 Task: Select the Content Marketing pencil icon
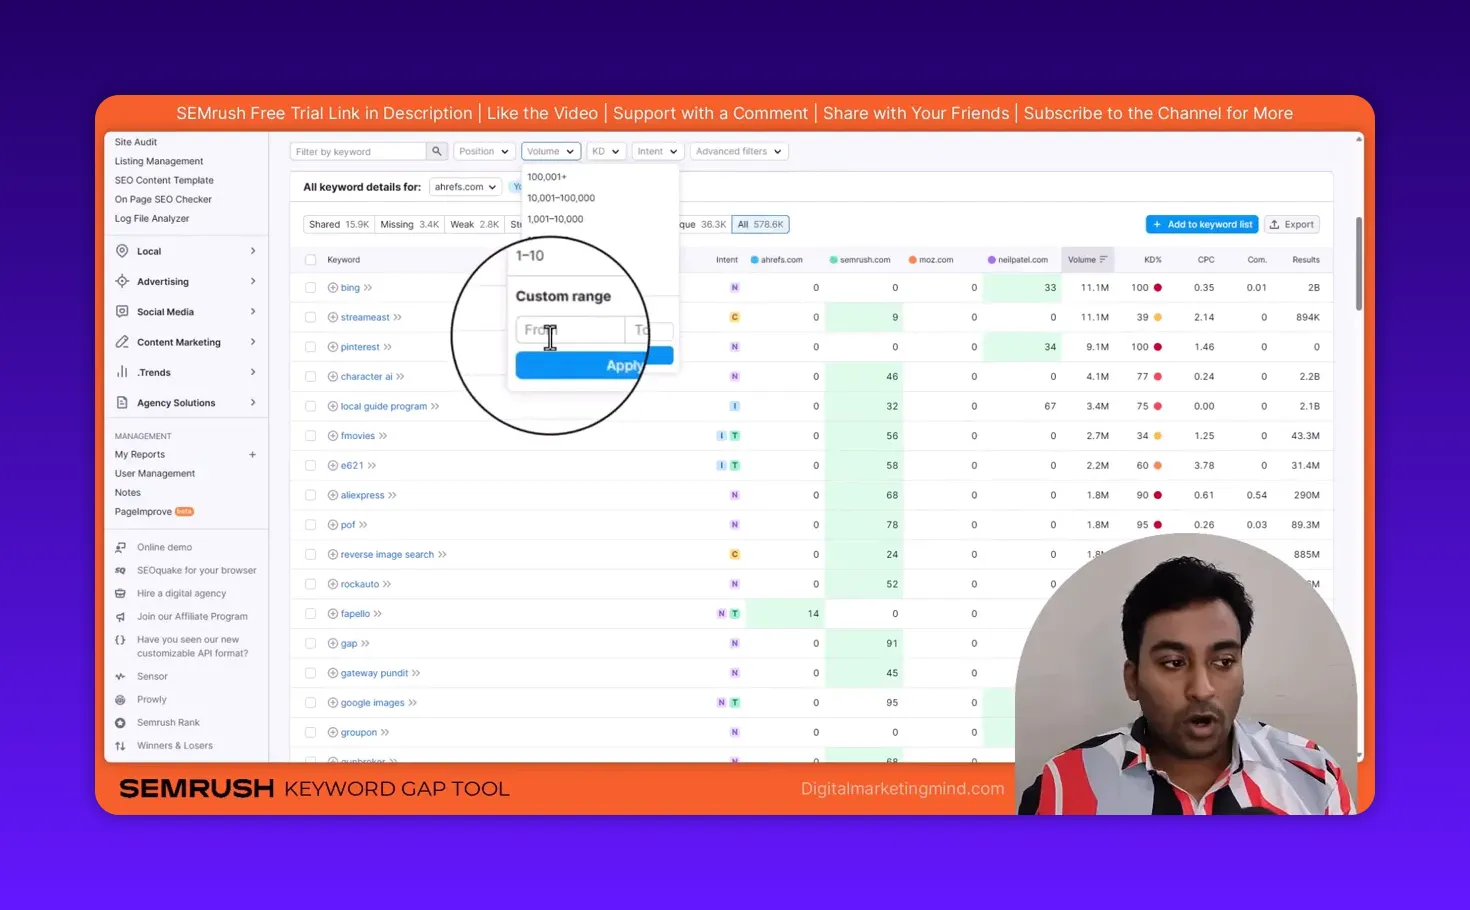(x=123, y=341)
